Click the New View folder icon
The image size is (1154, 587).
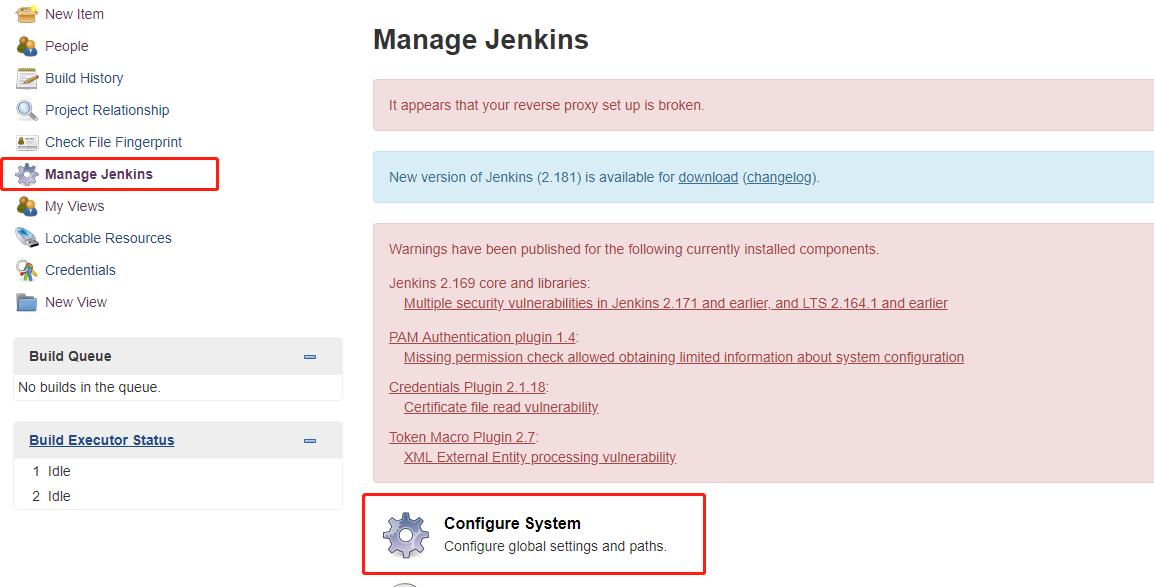coord(26,302)
